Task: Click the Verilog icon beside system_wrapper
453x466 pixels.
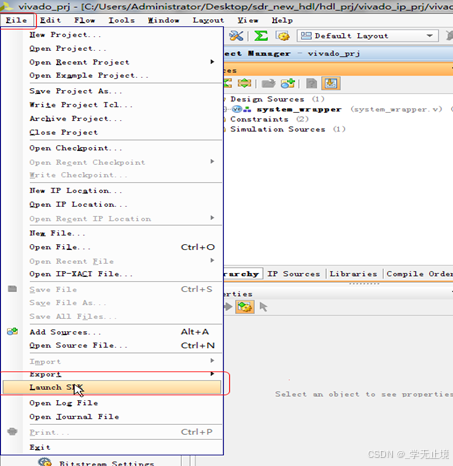Action: coord(237,109)
